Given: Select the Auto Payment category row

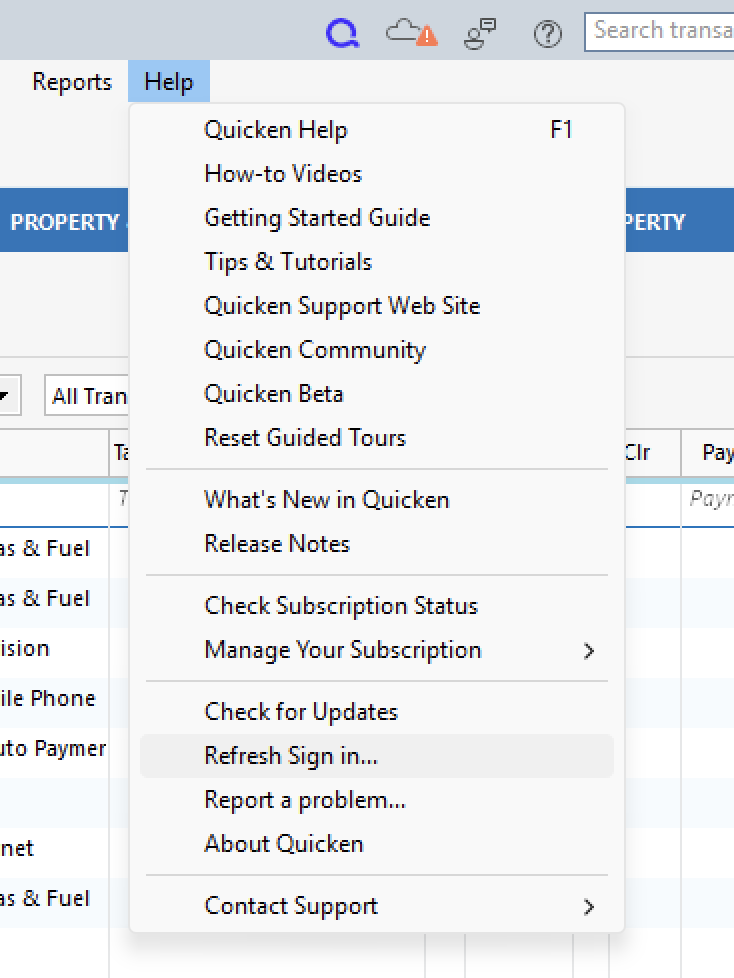Looking at the screenshot, I should click(x=54, y=748).
